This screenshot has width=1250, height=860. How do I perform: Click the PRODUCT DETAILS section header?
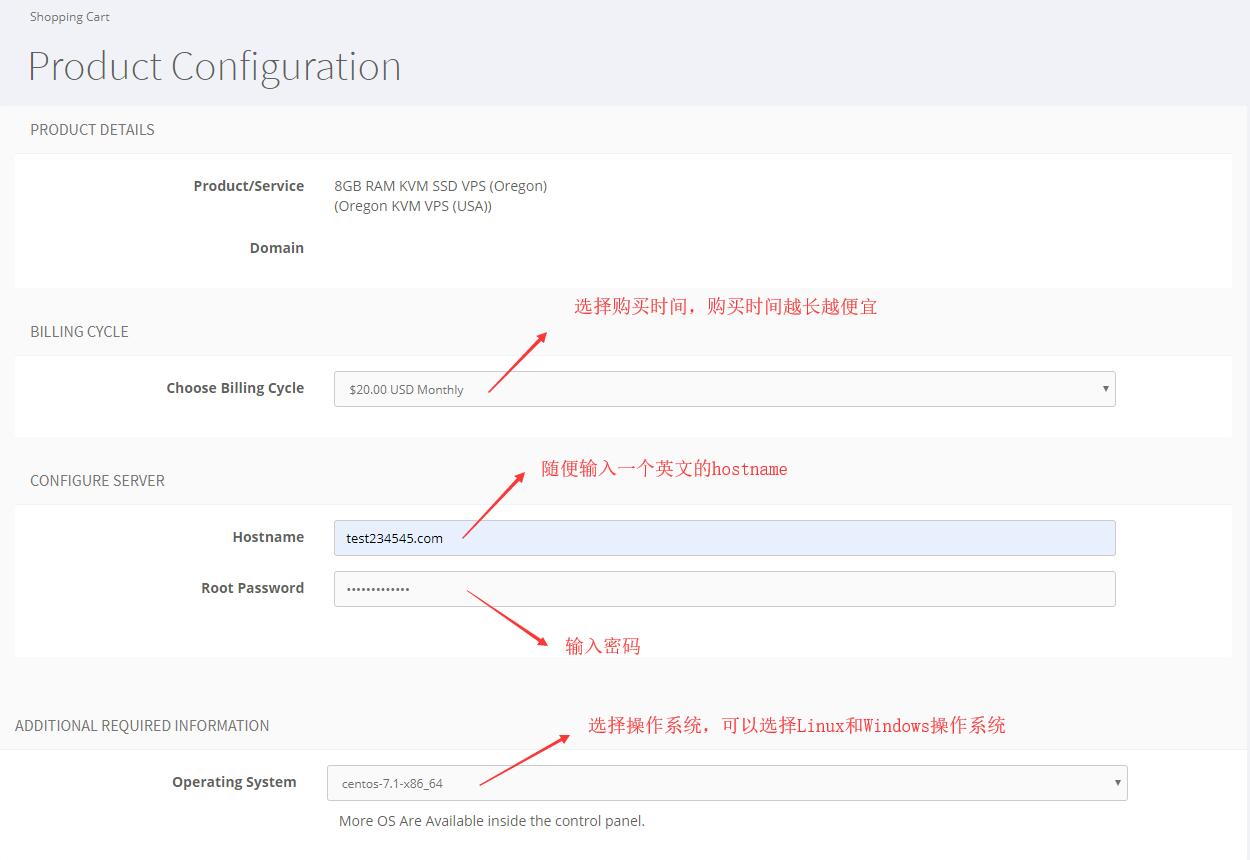[92, 130]
